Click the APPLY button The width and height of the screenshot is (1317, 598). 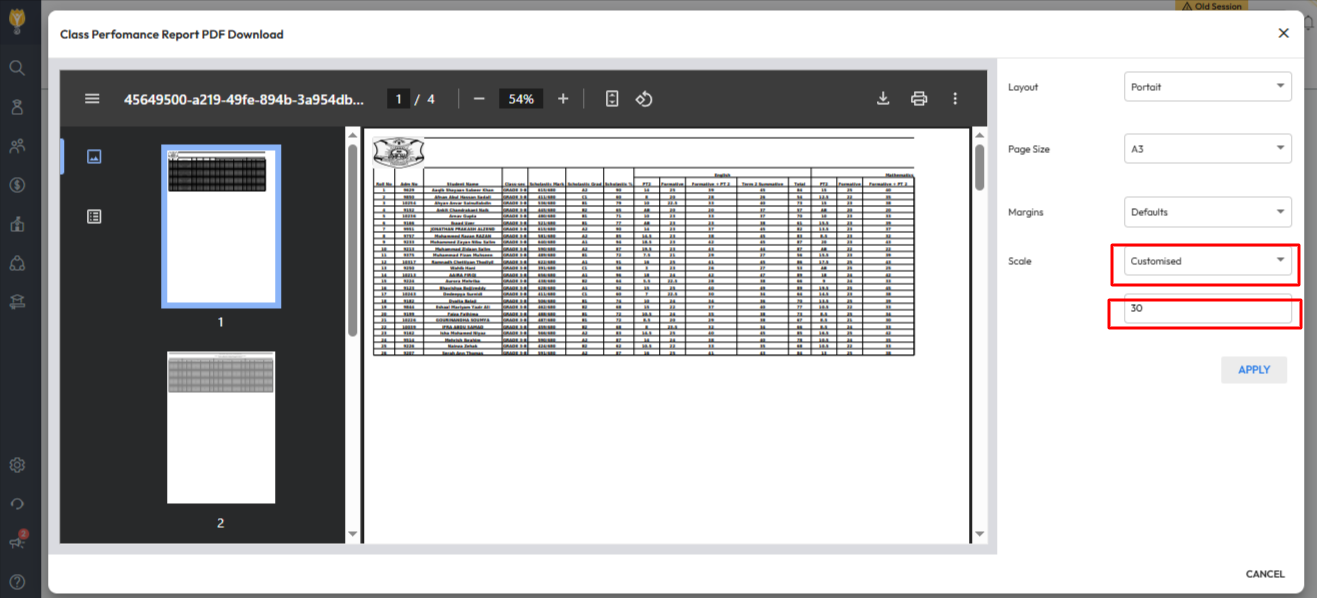coord(1253,370)
